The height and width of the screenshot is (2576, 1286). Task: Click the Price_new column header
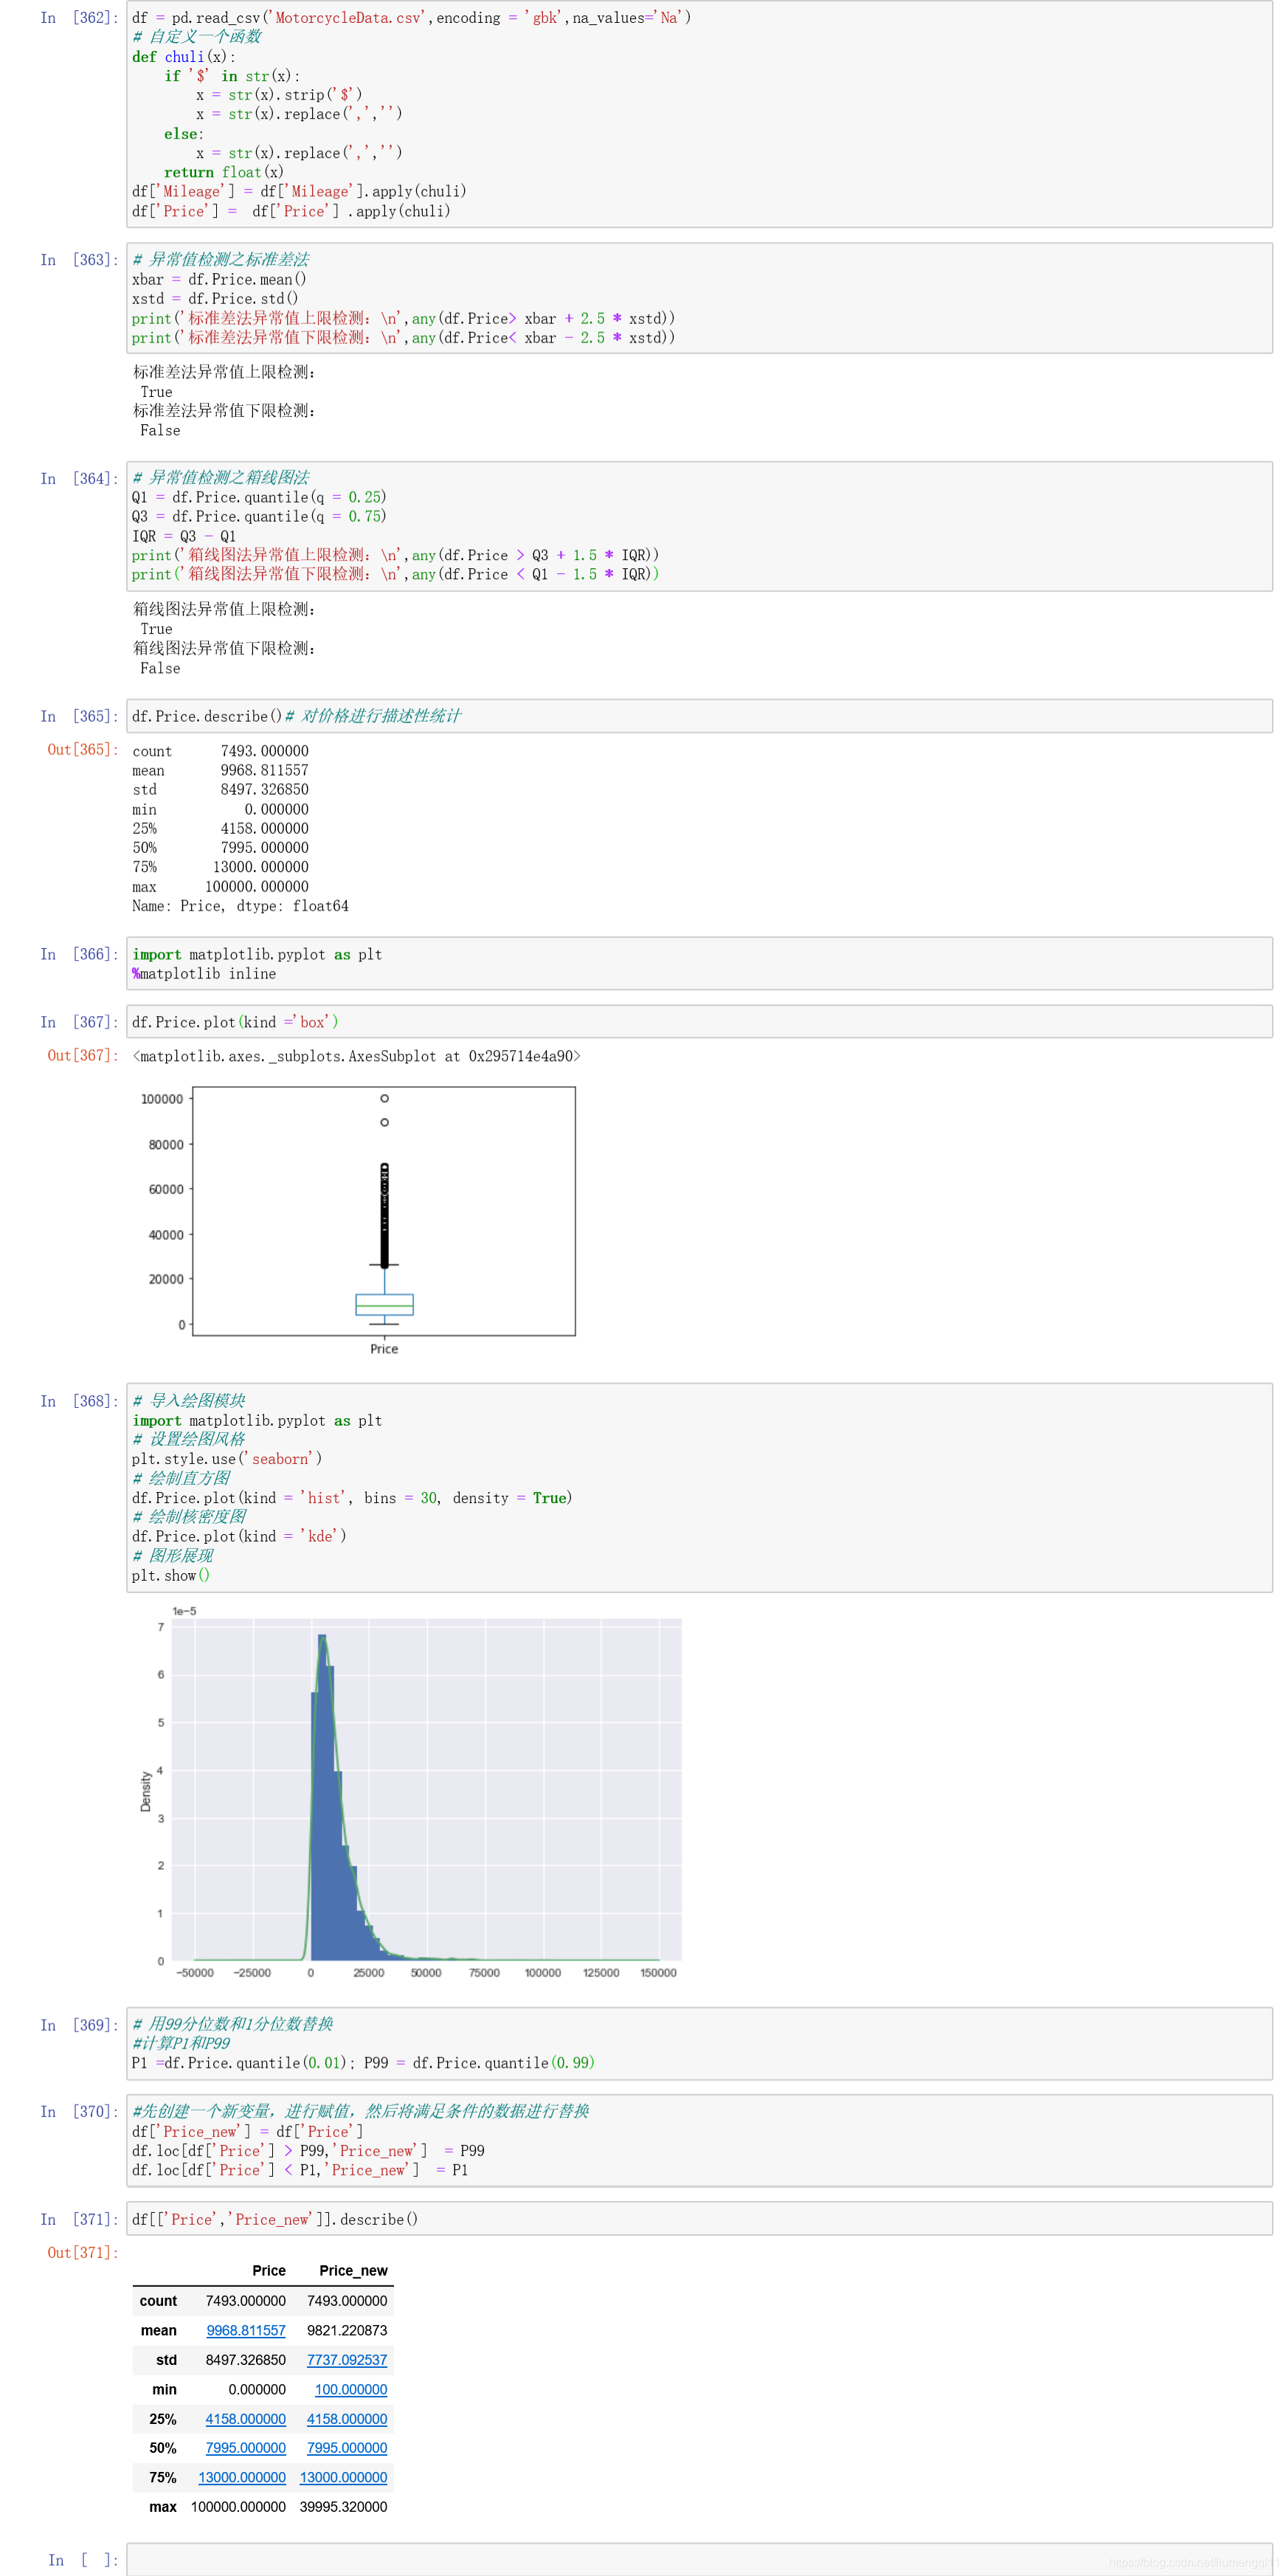[x=353, y=2270]
